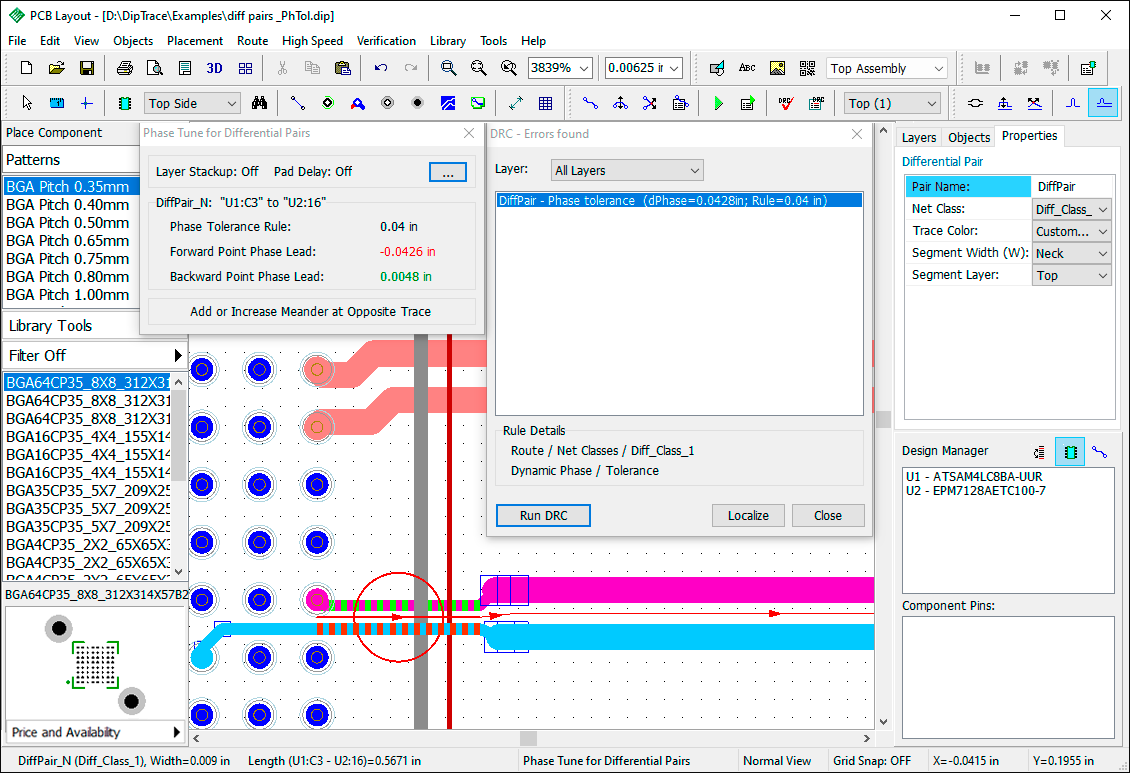Open the 3D preview
This screenshot has width=1130, height=773.
click(214, 68)
